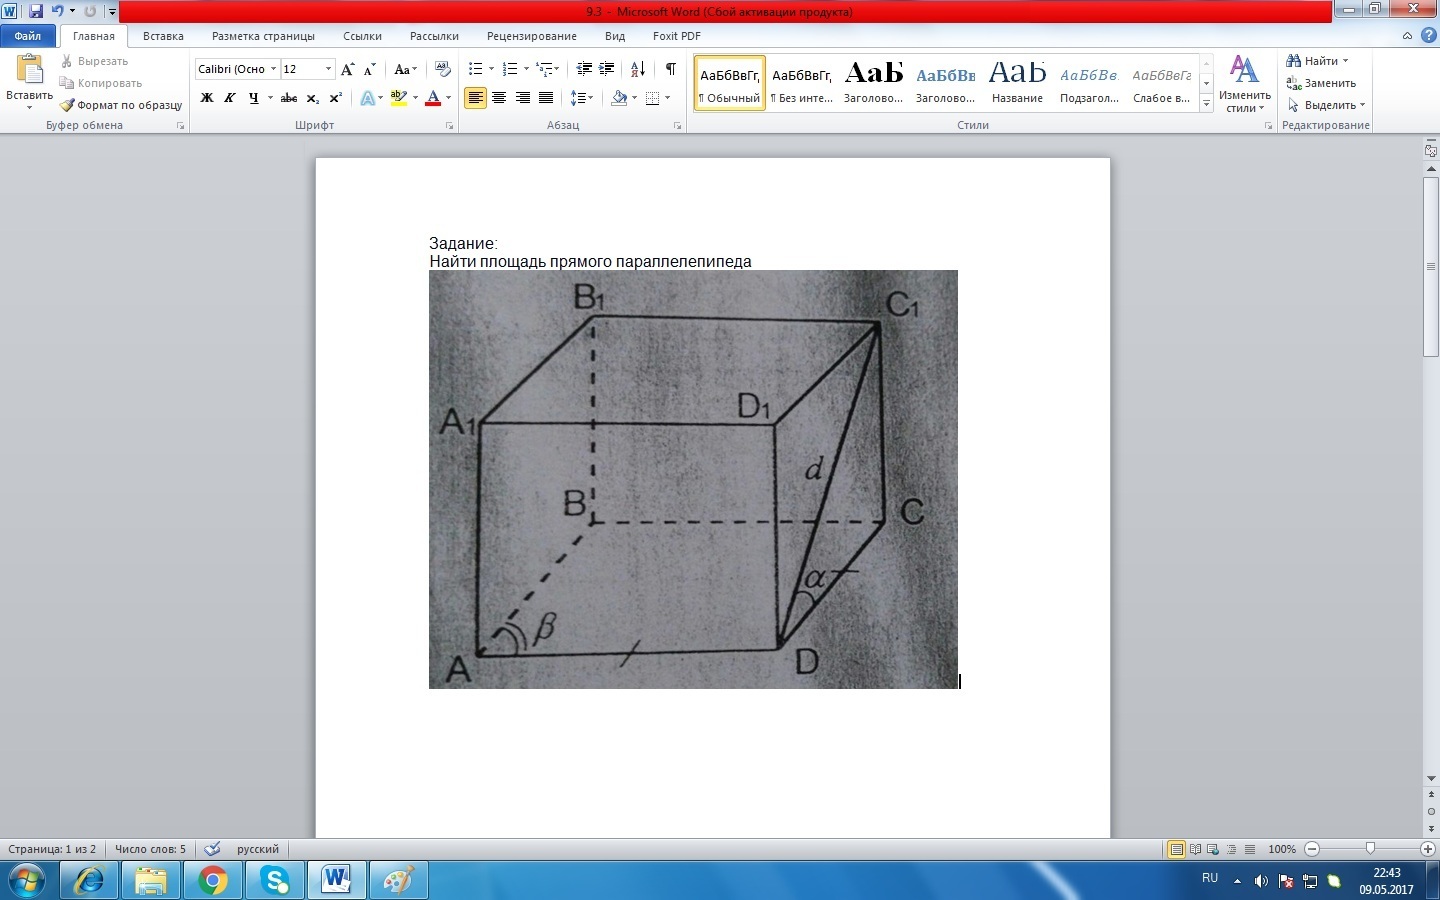Click the Найти button
The image size is (1440, 900).
1319,61
